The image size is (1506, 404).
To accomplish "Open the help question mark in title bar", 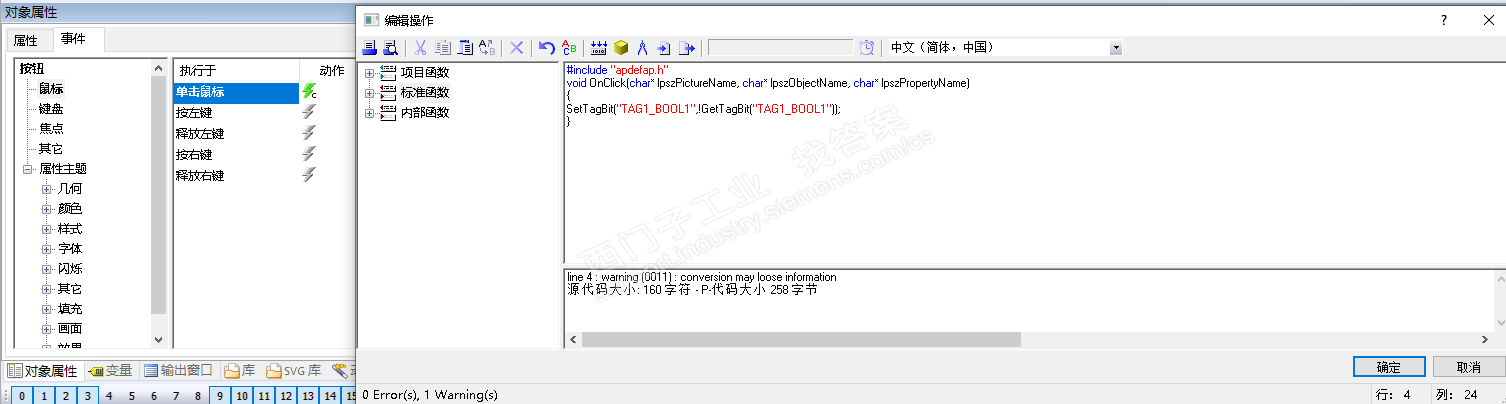I will [x=1443, y=20].
